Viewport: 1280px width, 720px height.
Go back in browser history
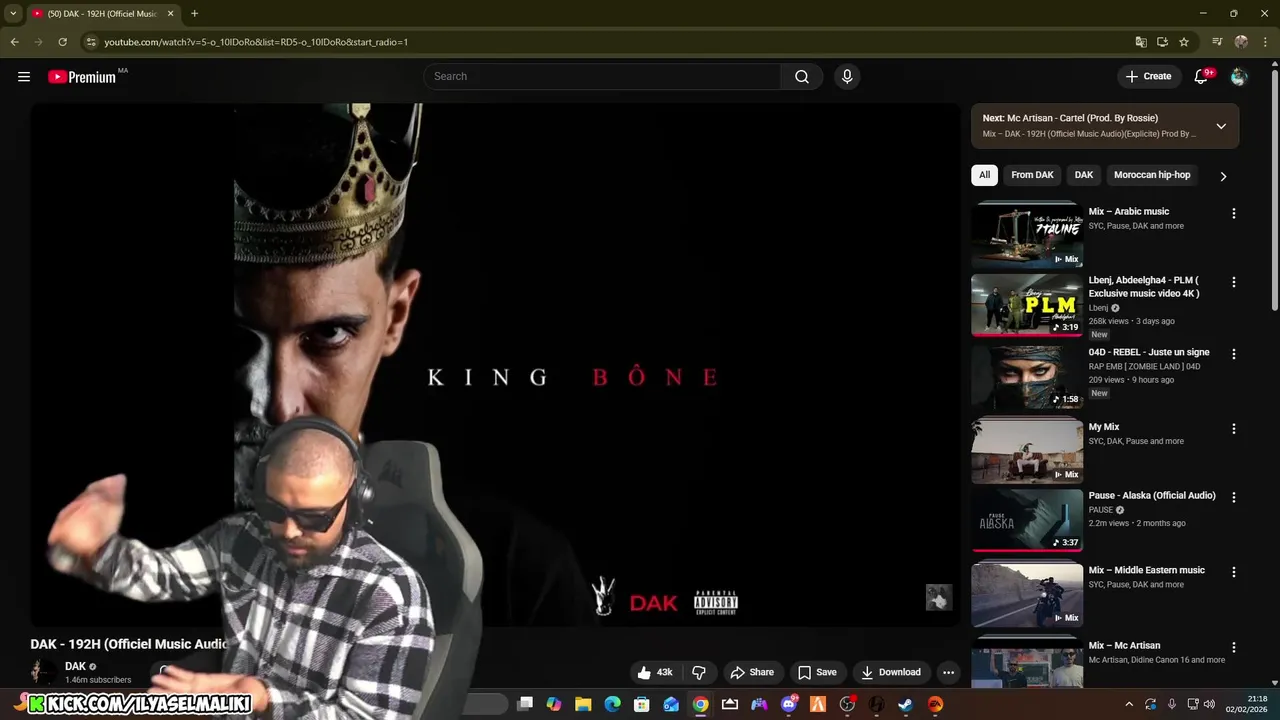tap(14, 42)
